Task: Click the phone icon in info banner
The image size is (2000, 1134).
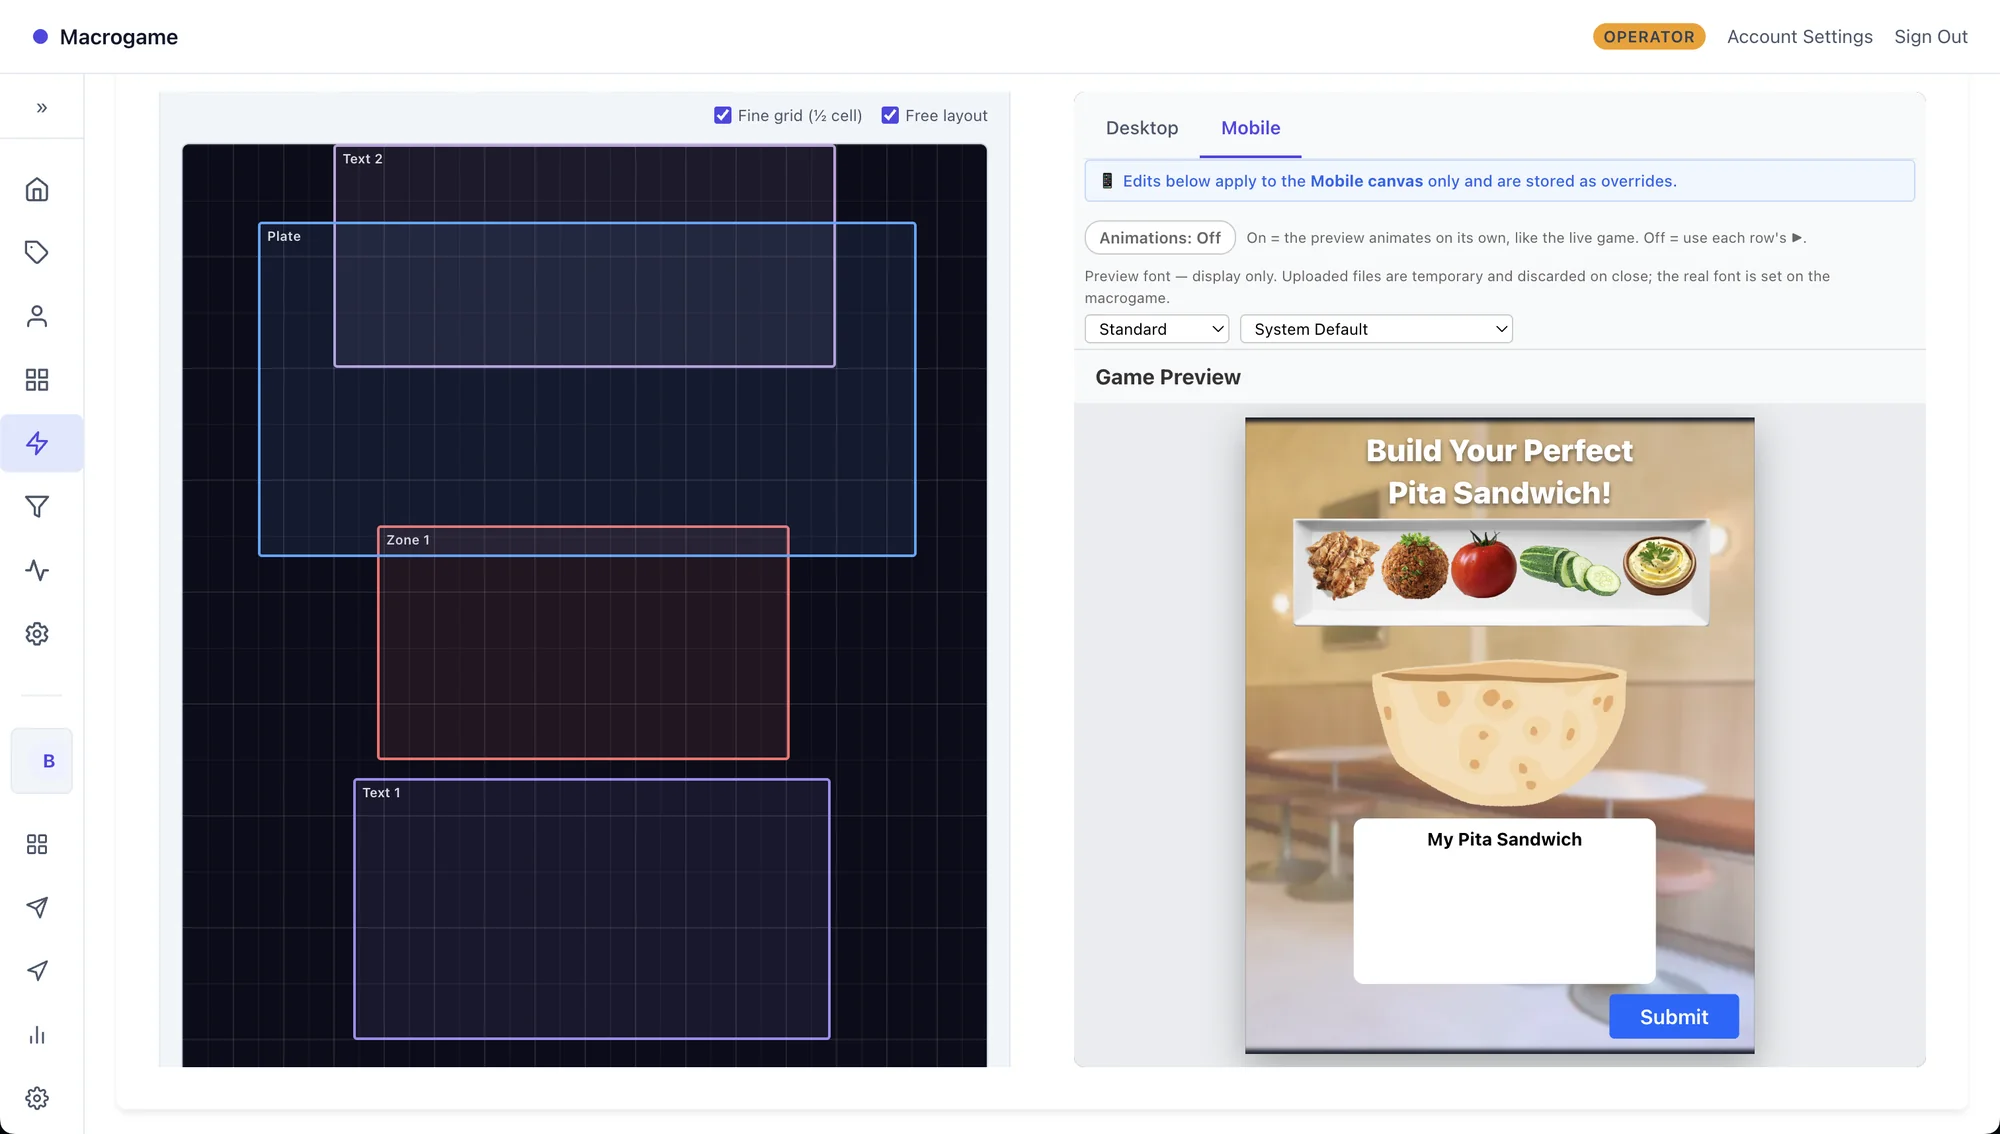Action: [1107, 181]
